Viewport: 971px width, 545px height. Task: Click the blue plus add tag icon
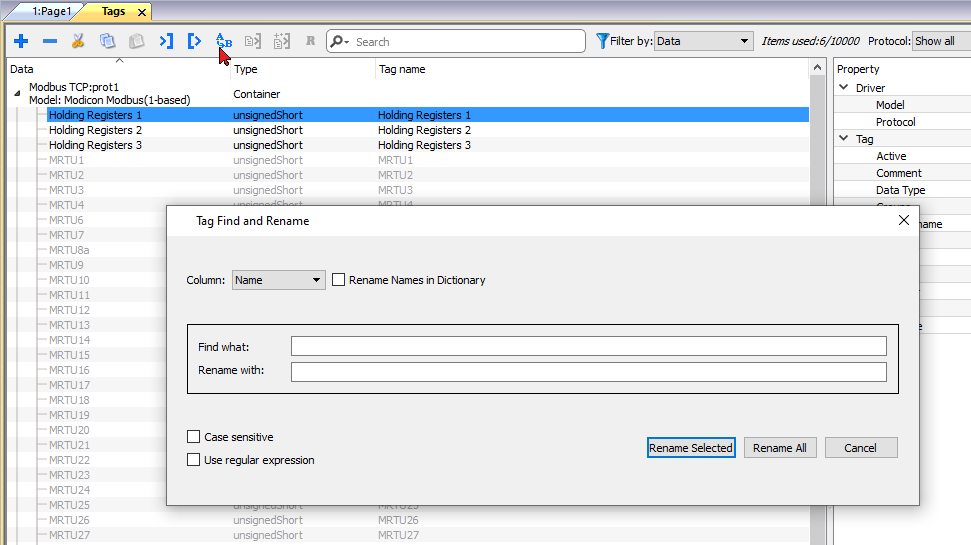(21, 41)
